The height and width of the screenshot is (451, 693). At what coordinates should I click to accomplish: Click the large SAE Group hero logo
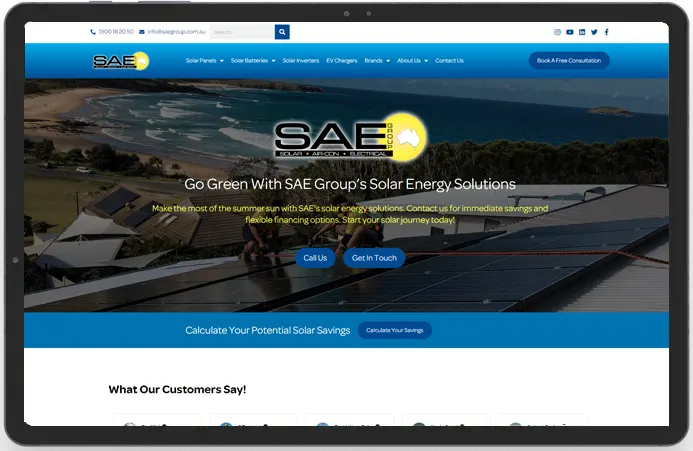[x=350, y=138]
